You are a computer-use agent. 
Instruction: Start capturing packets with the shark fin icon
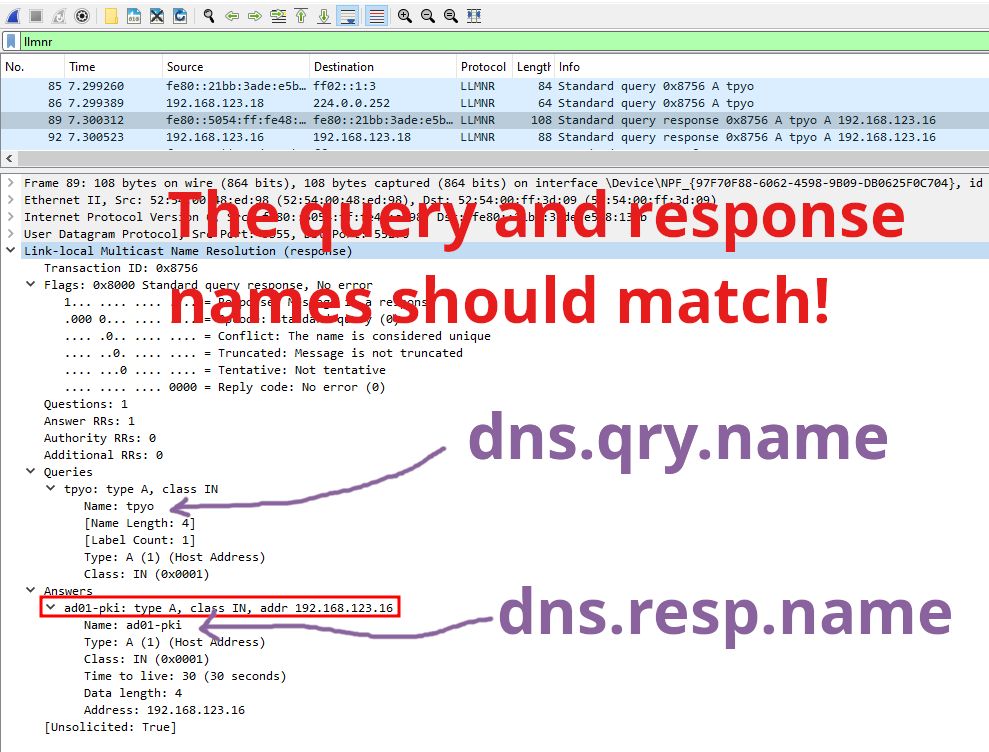point(13,16)
